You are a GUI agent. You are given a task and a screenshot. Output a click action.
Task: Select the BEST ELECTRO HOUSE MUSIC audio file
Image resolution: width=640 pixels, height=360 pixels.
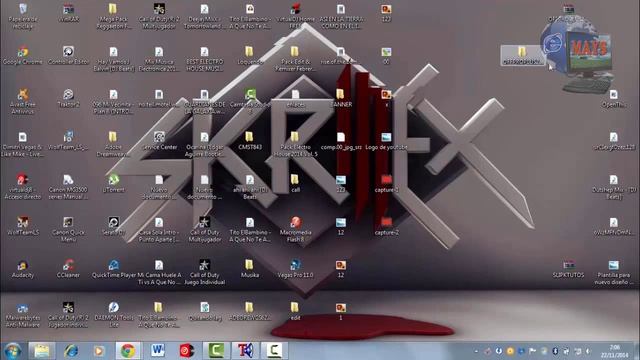pyautogui.click(x=204, y=59)
